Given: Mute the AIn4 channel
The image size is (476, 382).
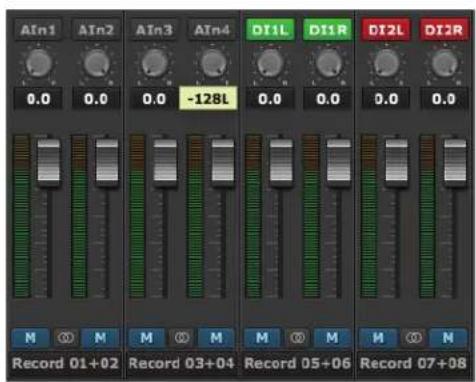Looking at the screenshot, I should coord(216,338).
